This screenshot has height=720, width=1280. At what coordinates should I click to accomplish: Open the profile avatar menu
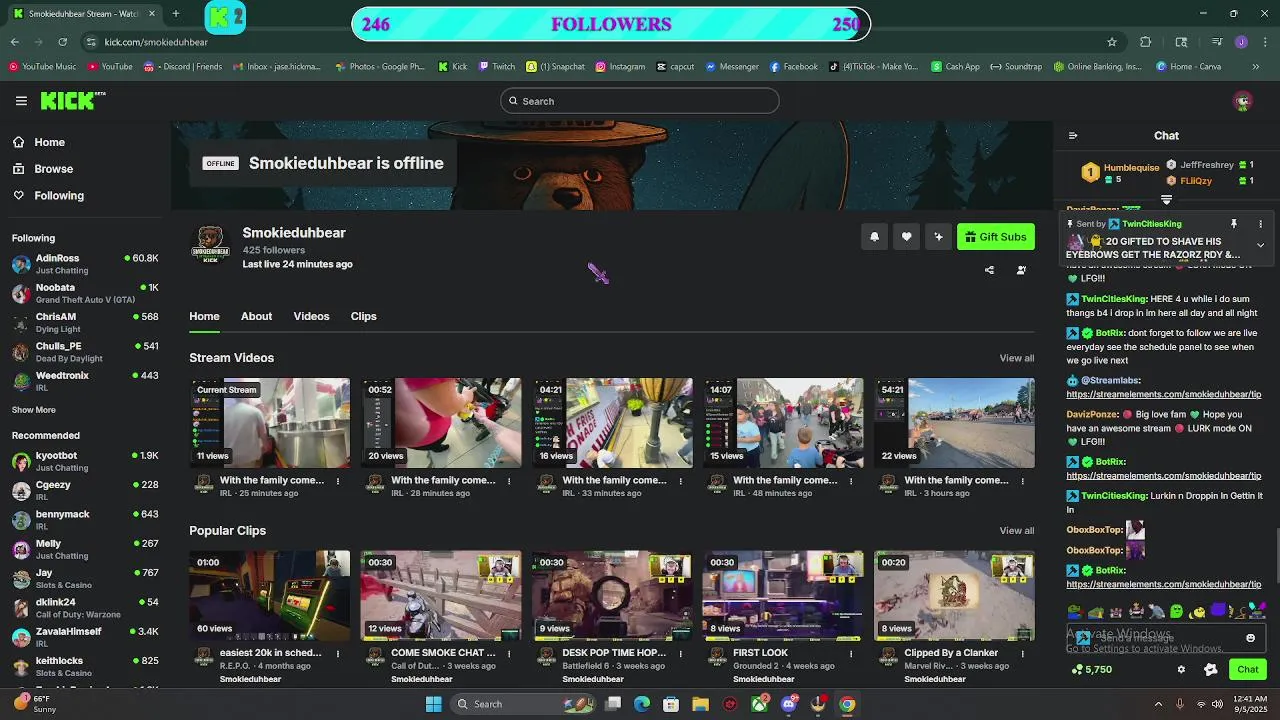point(1243,101)
